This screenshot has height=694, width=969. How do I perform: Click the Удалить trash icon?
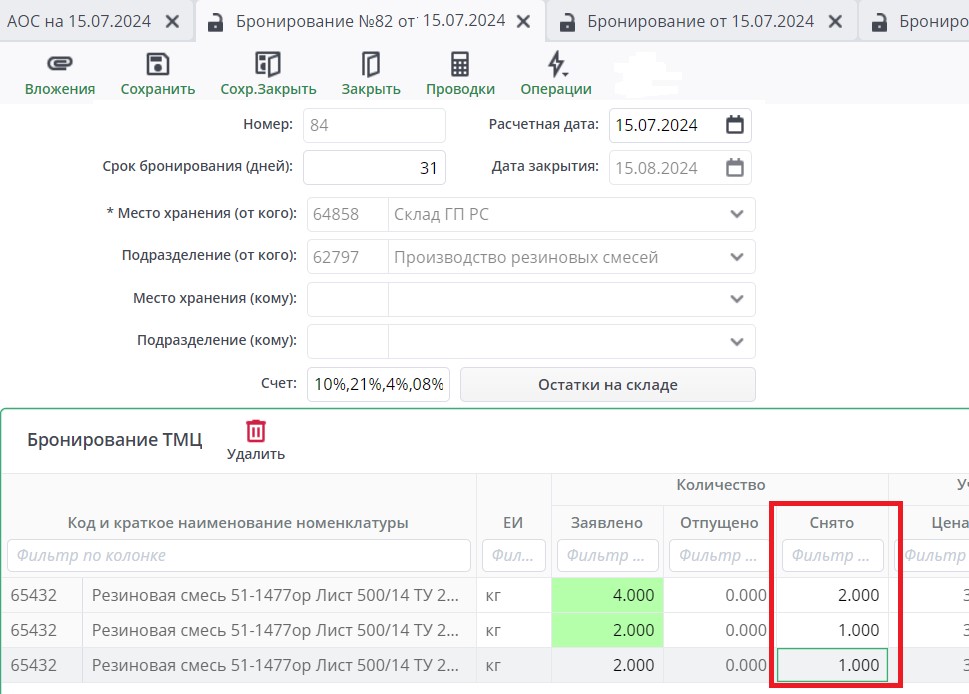[x=256, y=431]
